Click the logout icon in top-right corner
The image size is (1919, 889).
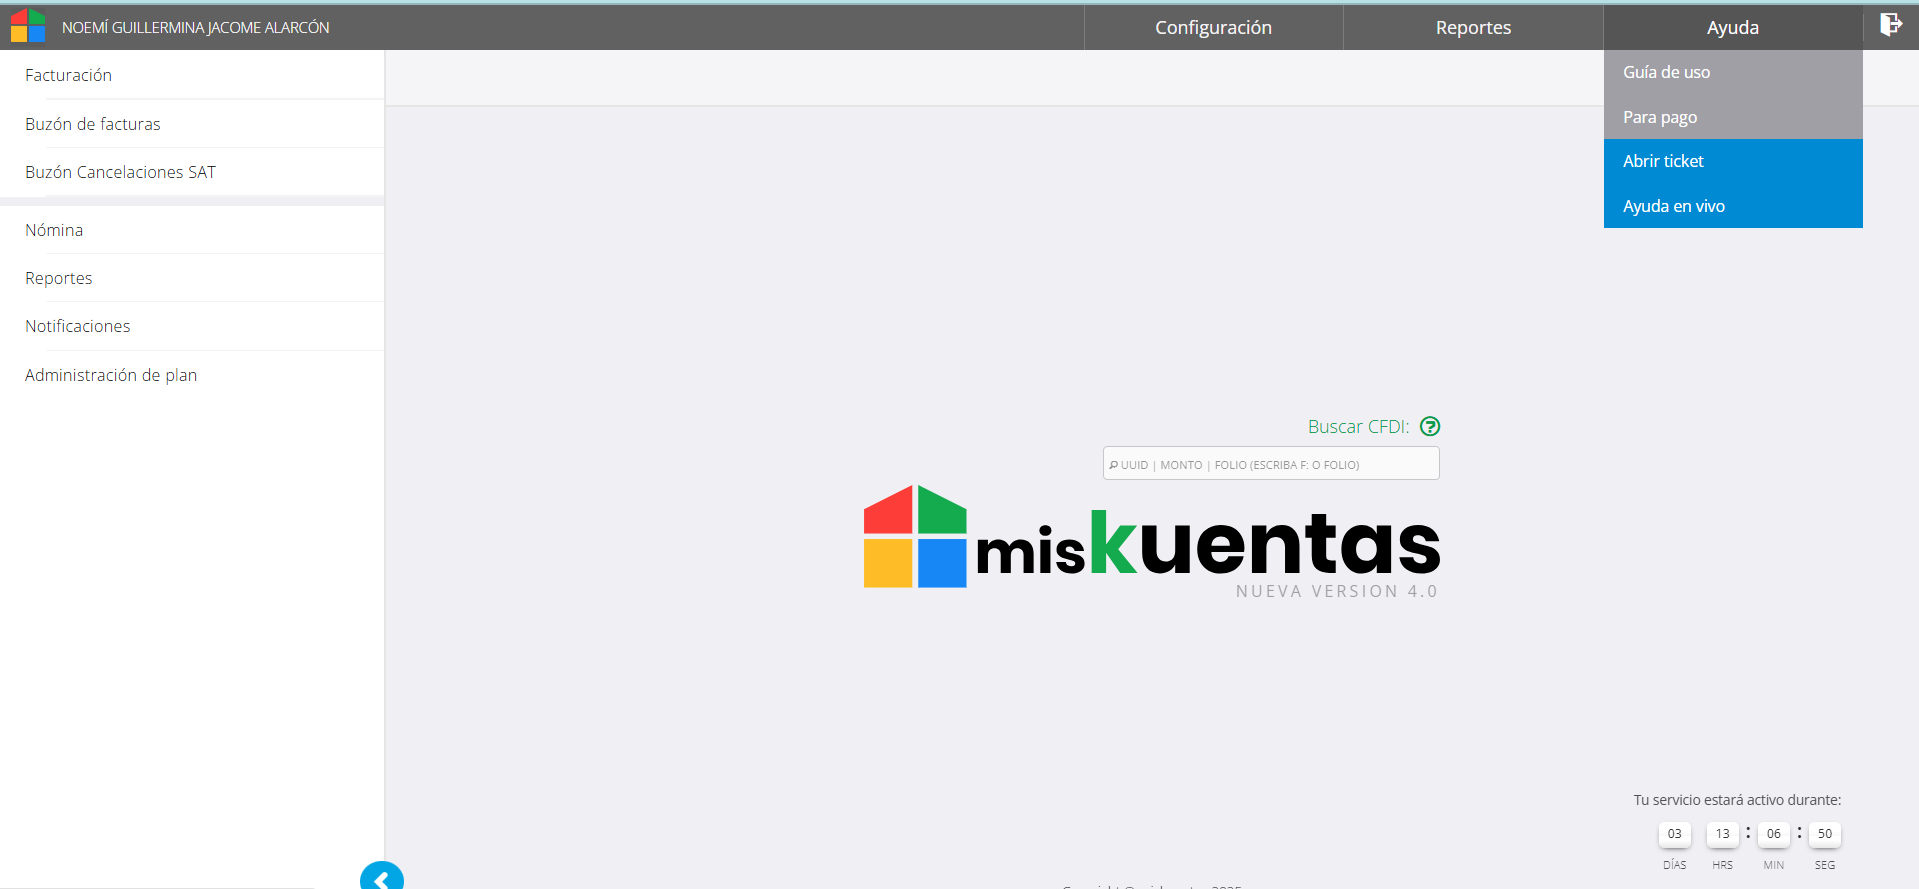point(1890,25)
